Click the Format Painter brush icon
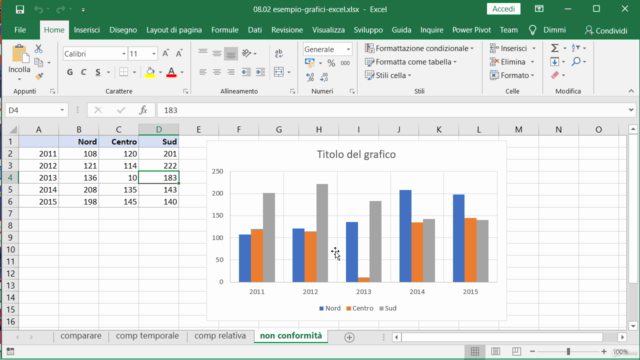 coord(39,76)
